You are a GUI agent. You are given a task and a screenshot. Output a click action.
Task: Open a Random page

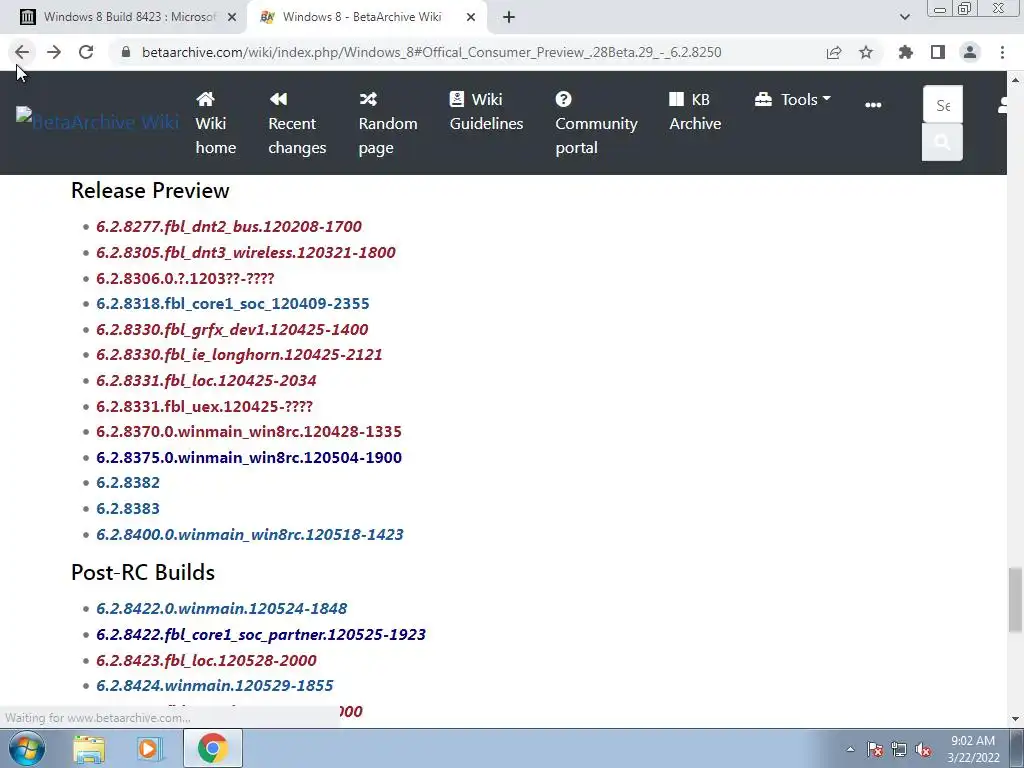388,123
